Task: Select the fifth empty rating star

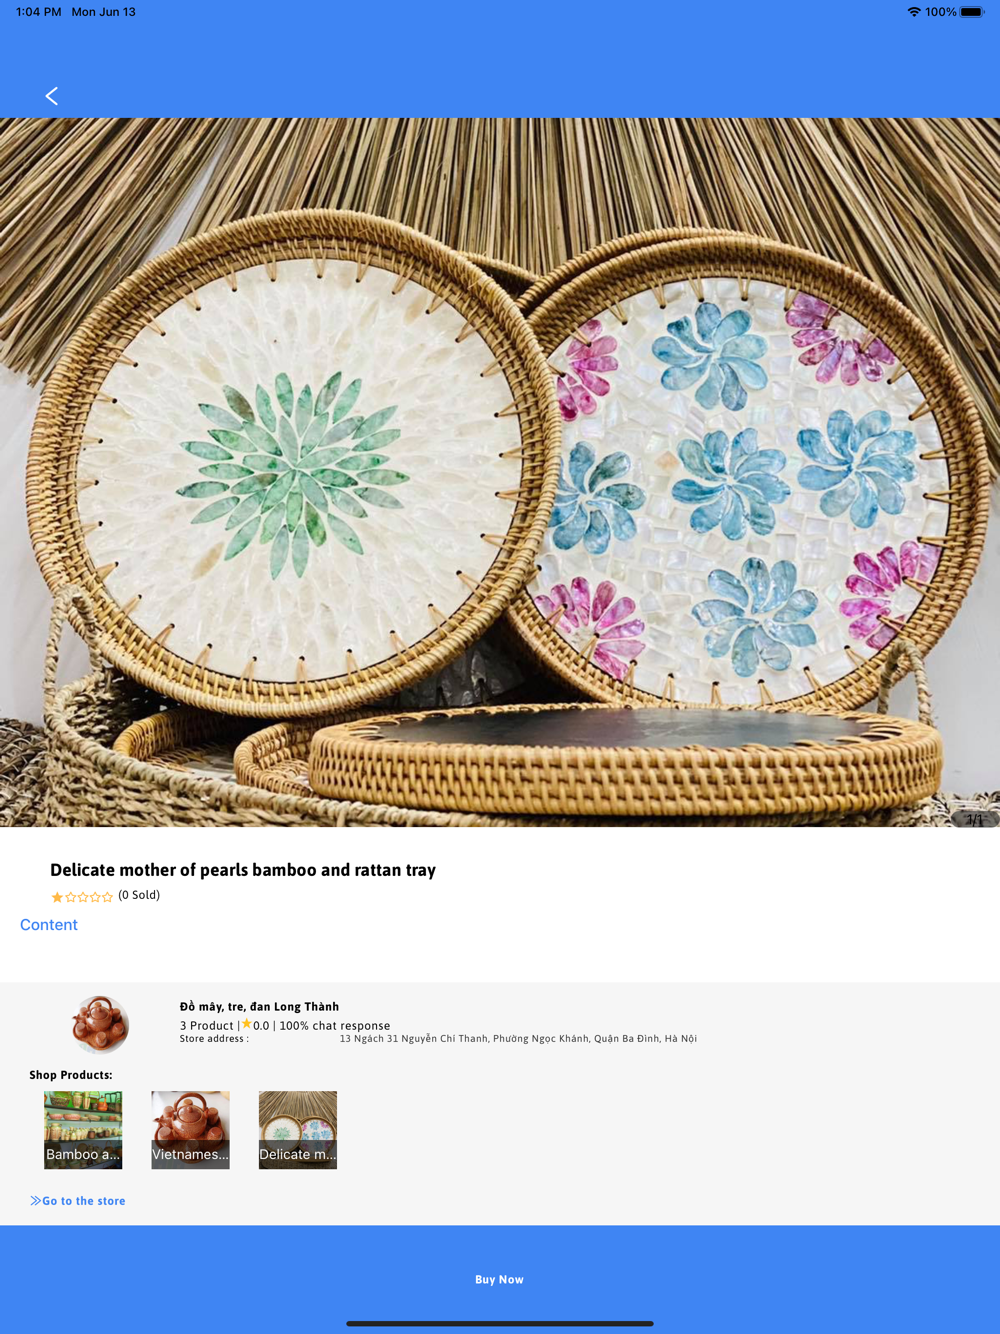Action: [x=107, y=897]
